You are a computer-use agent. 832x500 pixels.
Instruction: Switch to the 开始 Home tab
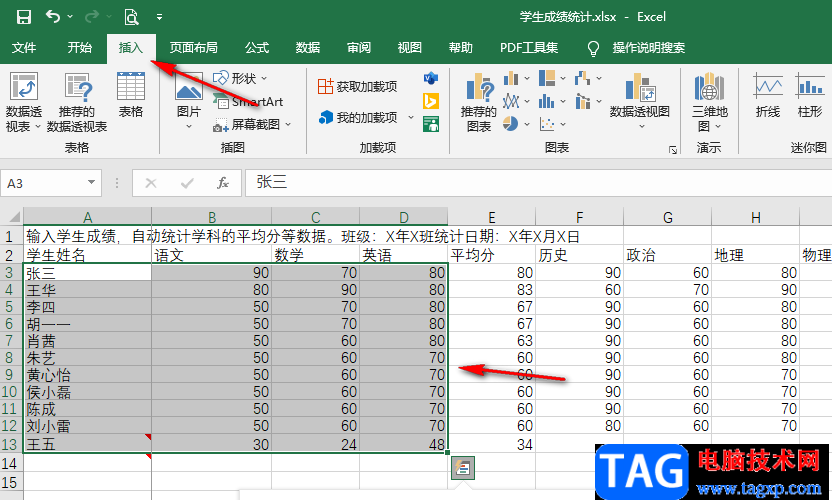[x=80, y=48]
